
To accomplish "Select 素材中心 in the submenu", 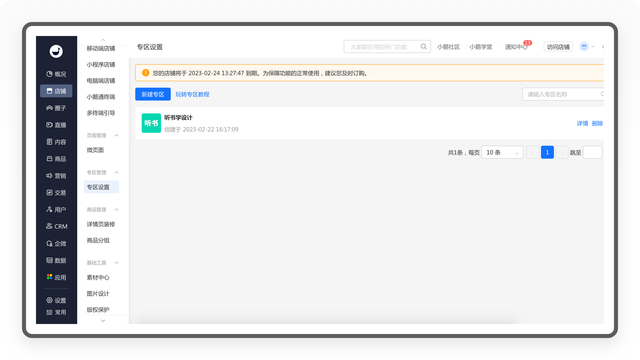I will pos(98,278).
